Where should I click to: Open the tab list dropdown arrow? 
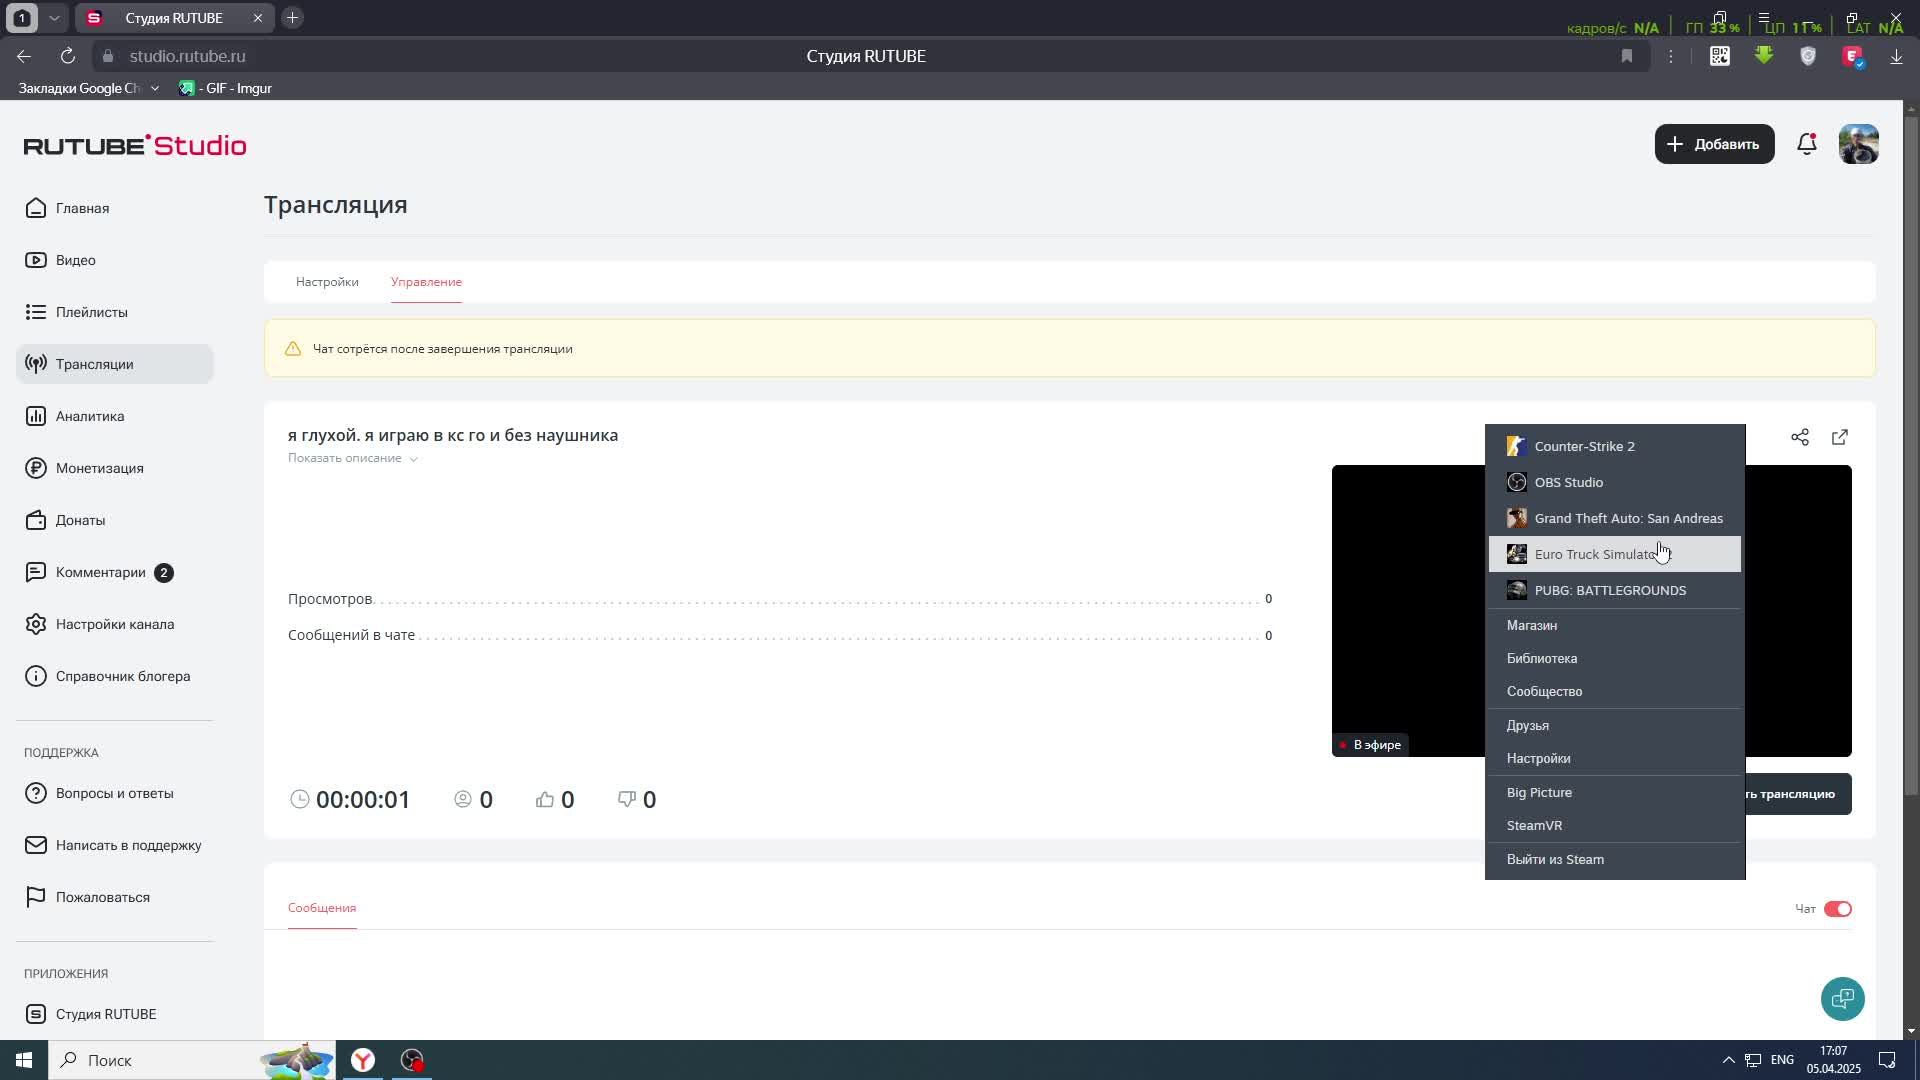click(x=54, y=18)
